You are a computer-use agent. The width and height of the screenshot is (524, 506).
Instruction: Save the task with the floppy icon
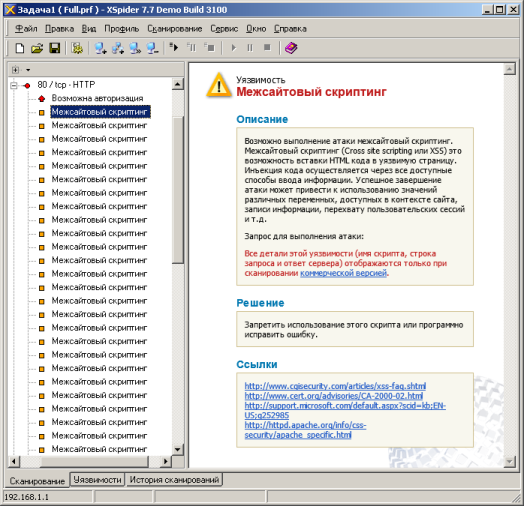[54, 48]
